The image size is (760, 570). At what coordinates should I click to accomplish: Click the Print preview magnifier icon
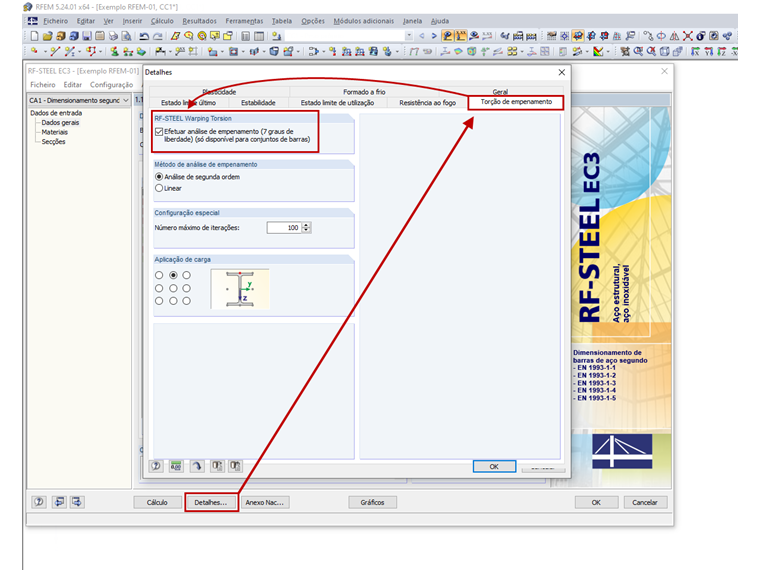(126, 36)
